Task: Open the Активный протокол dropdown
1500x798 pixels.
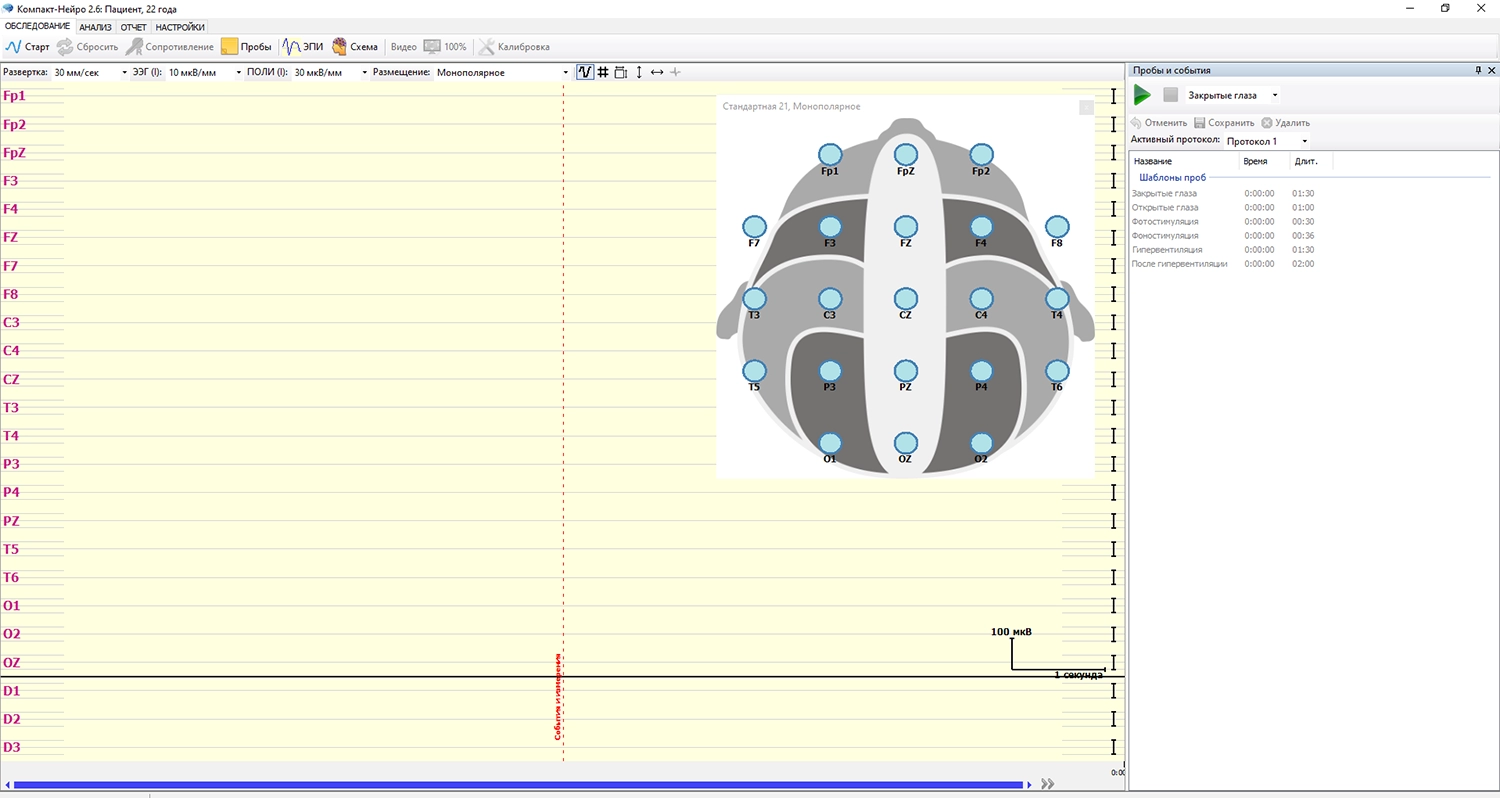Action: point(1304,142)
